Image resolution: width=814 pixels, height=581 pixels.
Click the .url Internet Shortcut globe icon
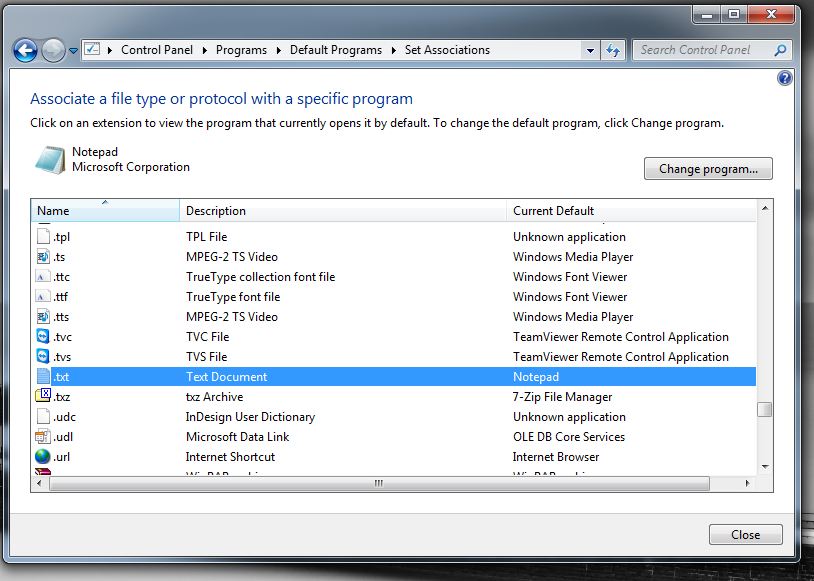[43, 457]
